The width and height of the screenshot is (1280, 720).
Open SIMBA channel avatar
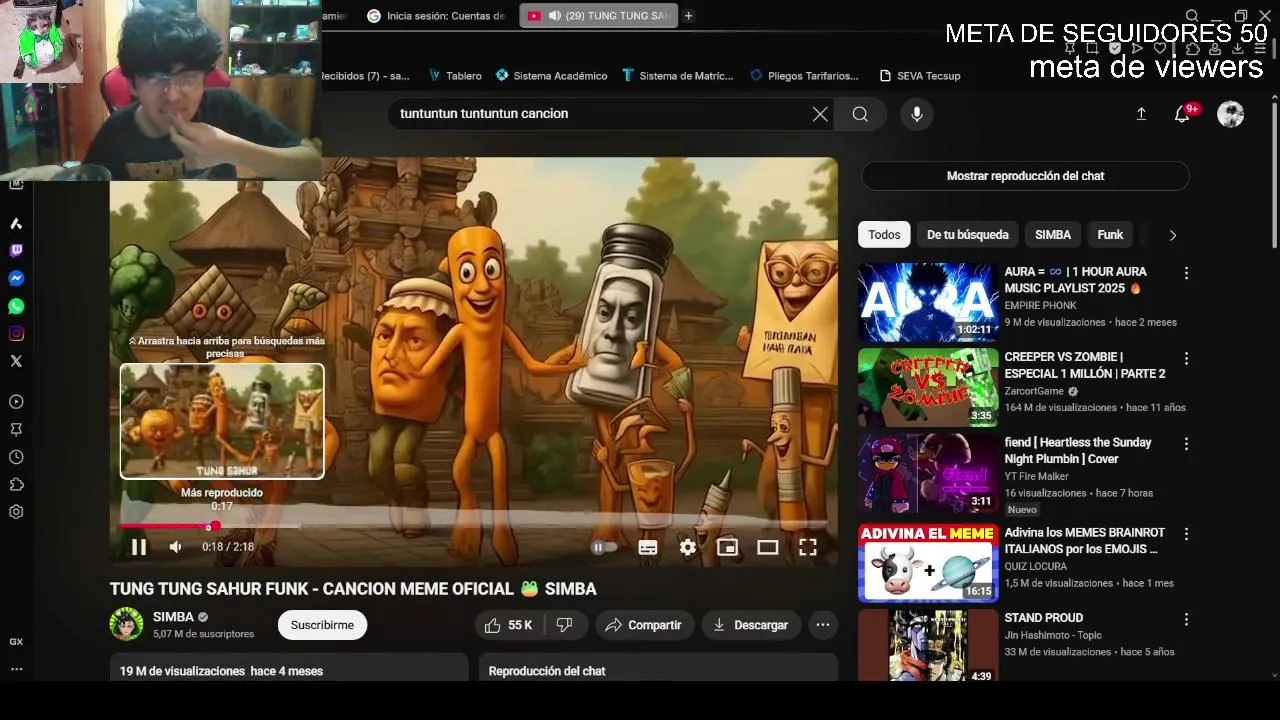pos(126,624)
